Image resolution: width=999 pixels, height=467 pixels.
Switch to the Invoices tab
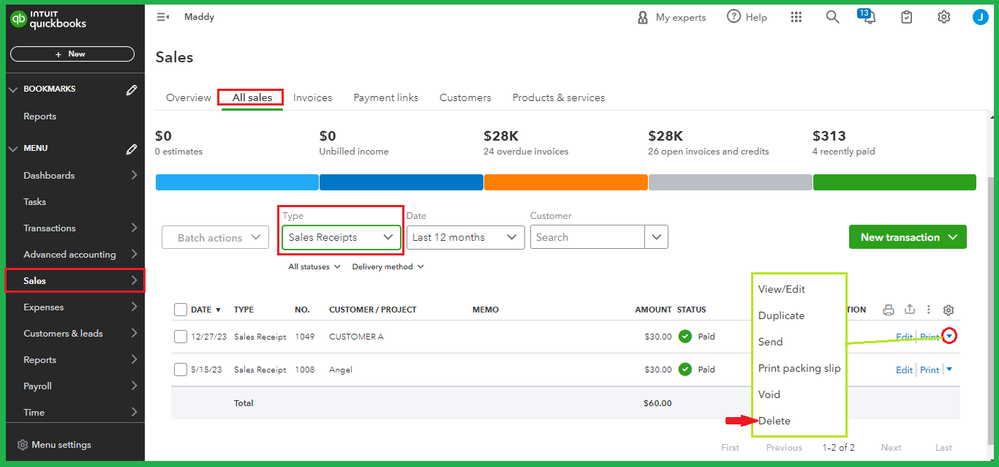pos(313,97)
